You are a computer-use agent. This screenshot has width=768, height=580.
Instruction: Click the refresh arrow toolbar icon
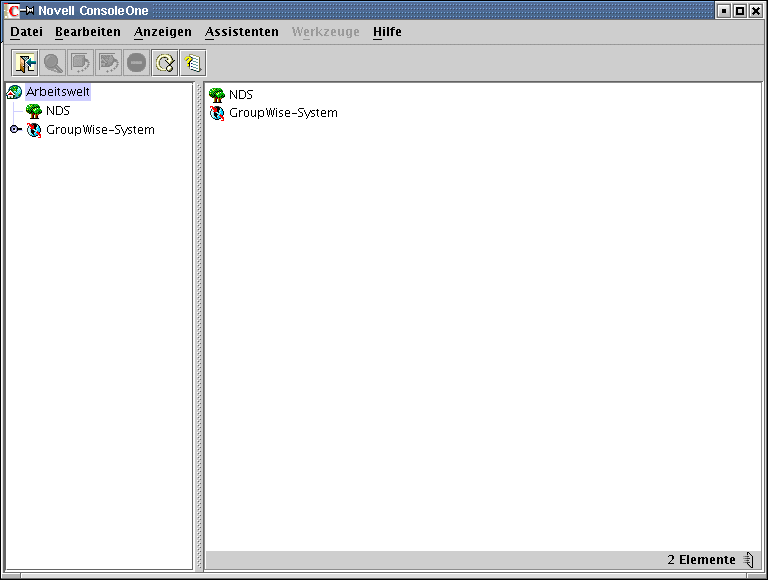click(x=165, y=63)
